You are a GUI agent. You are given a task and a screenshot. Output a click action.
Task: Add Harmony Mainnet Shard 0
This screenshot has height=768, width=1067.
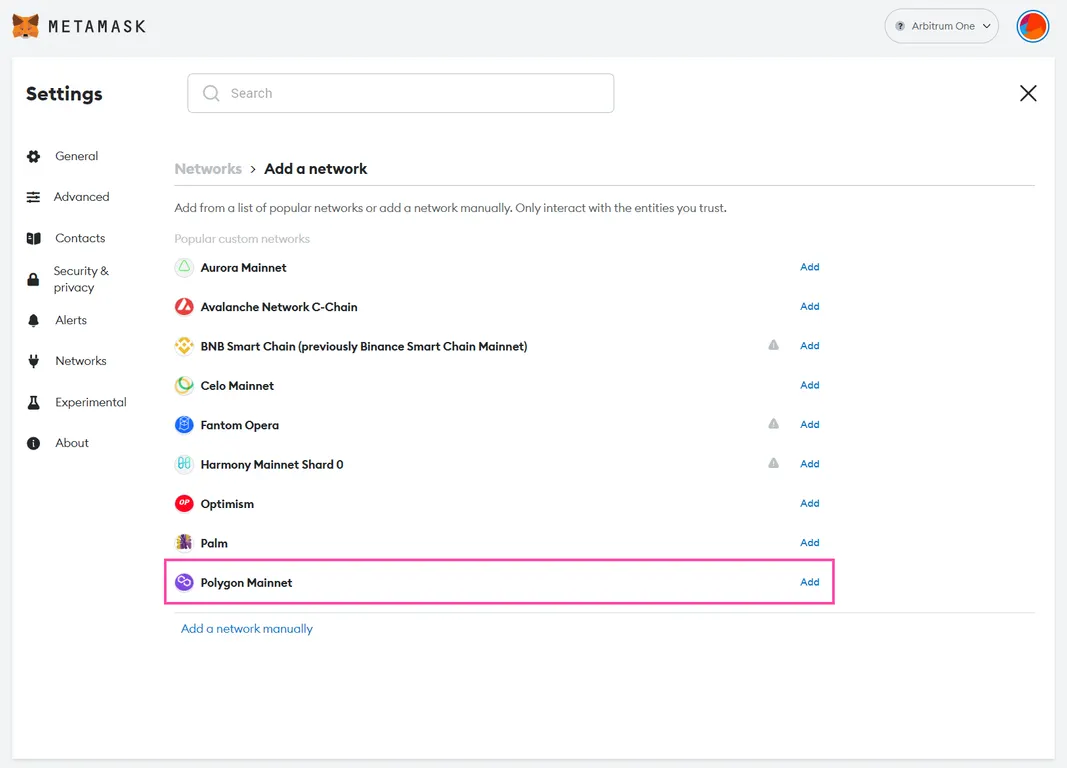pyautogui.click(x=809, y=464)
